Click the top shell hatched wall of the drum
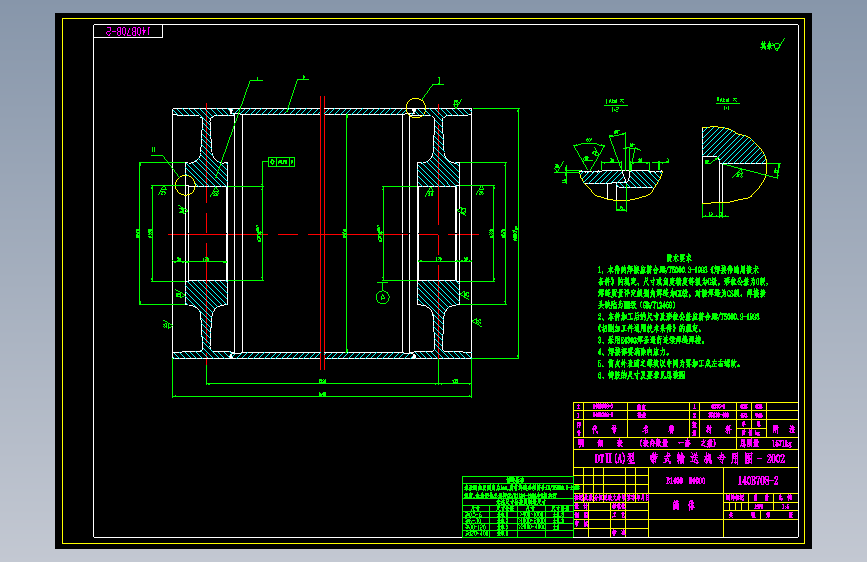Screen dimensions: 867x562 (x=322, y=112)
